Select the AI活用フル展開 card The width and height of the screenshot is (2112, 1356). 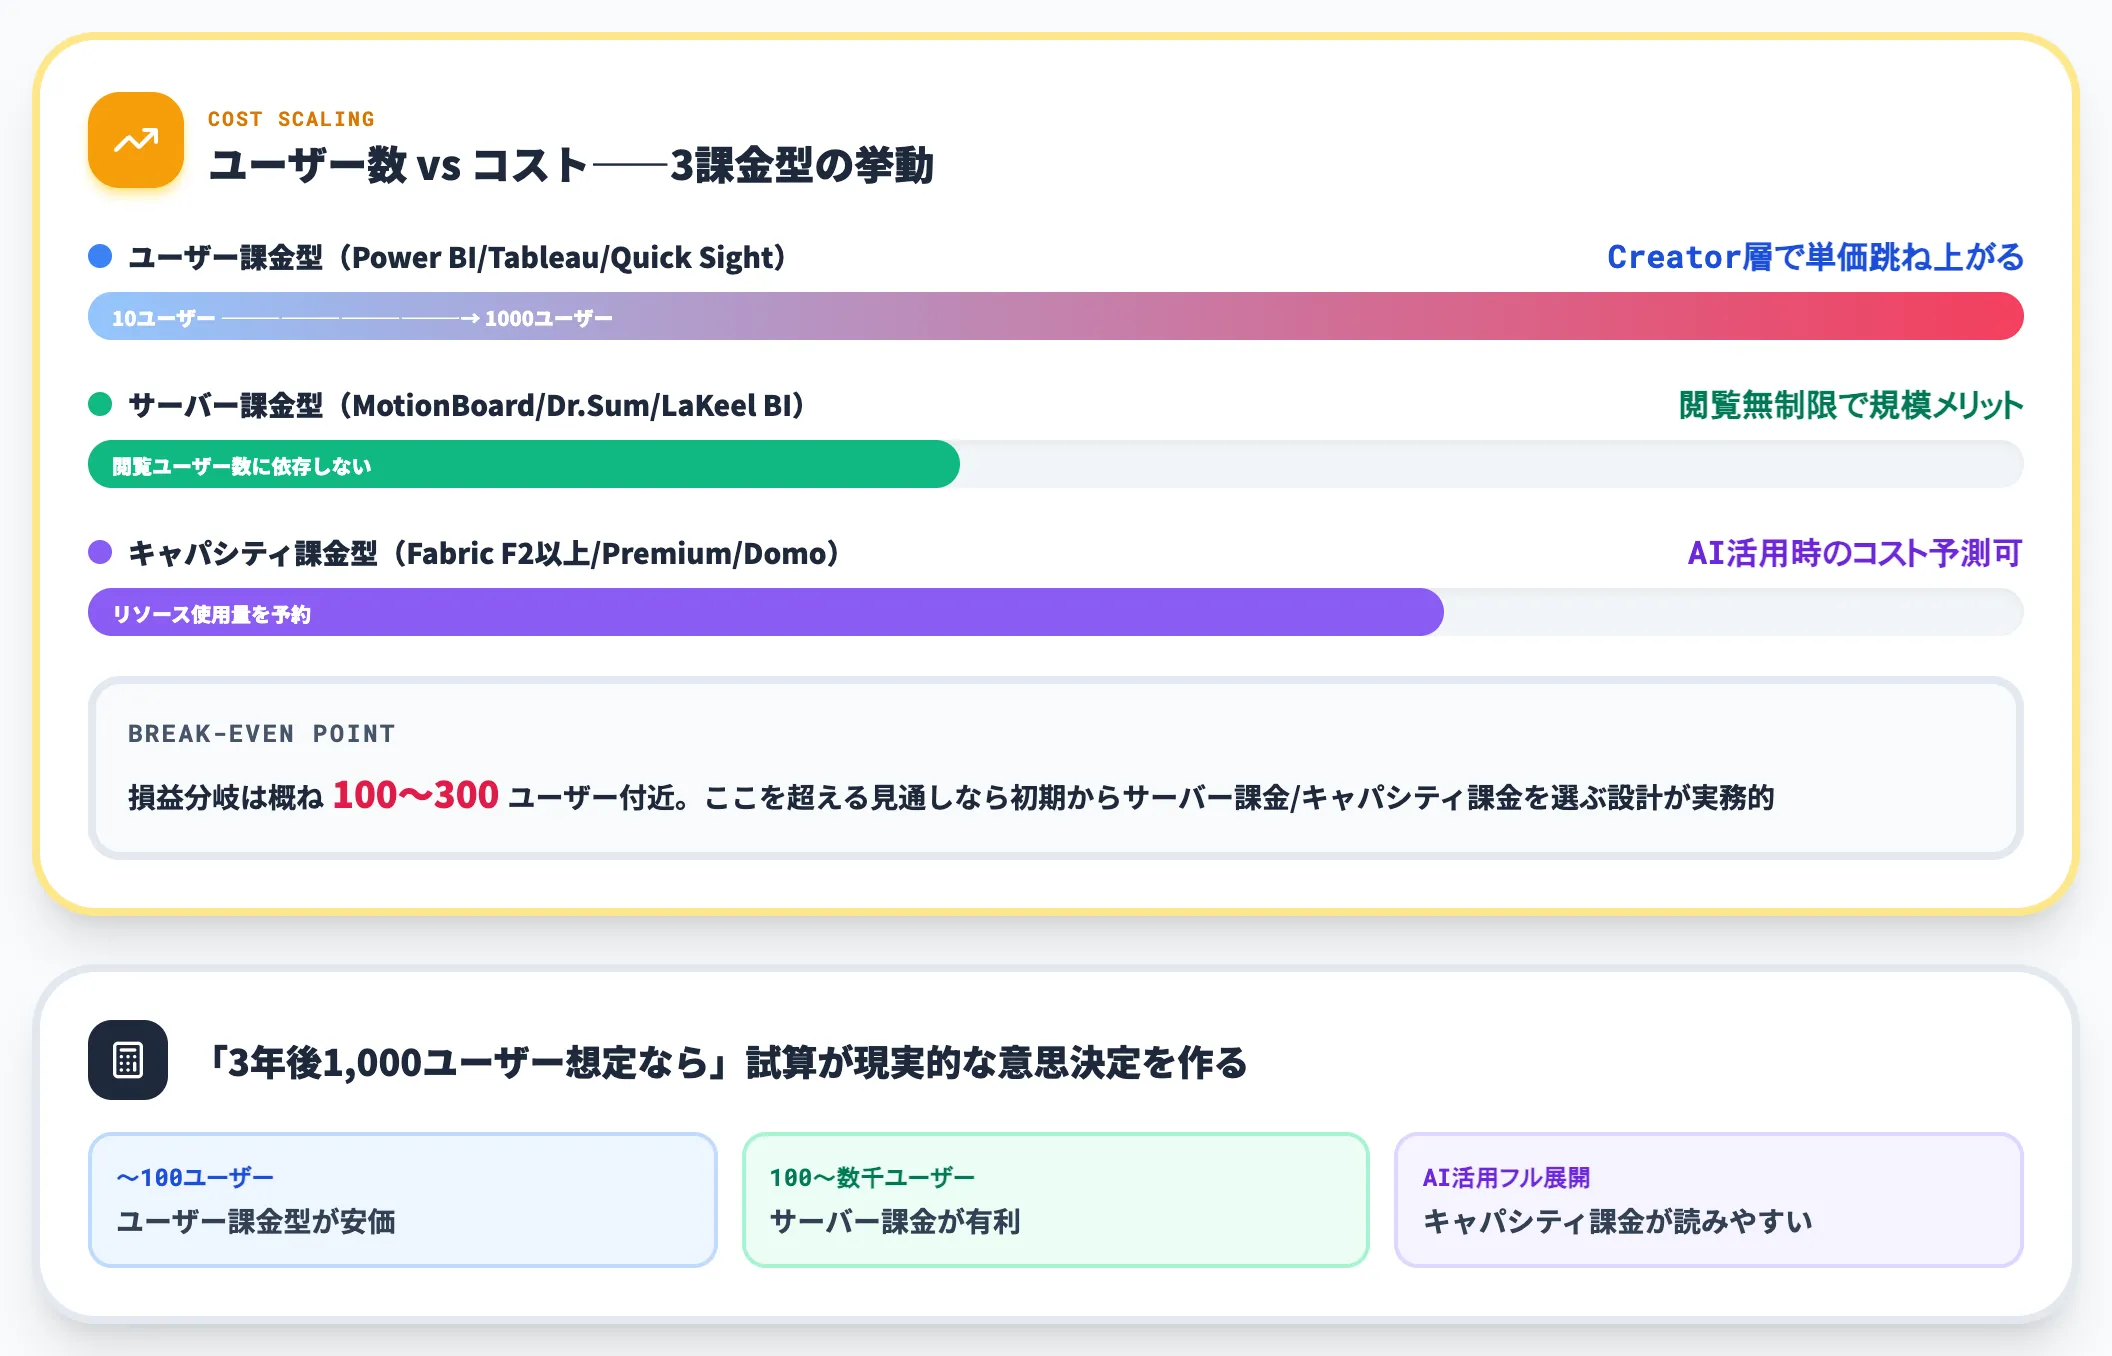[x=1709, y=1200]
